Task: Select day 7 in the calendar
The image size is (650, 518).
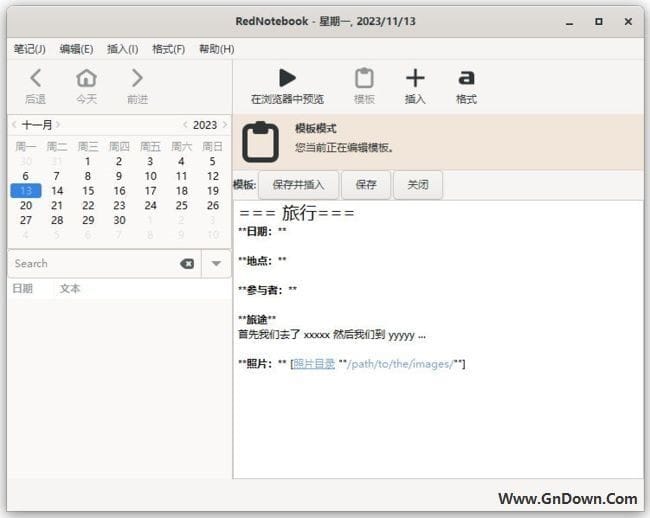Action: tap(56, 176)
